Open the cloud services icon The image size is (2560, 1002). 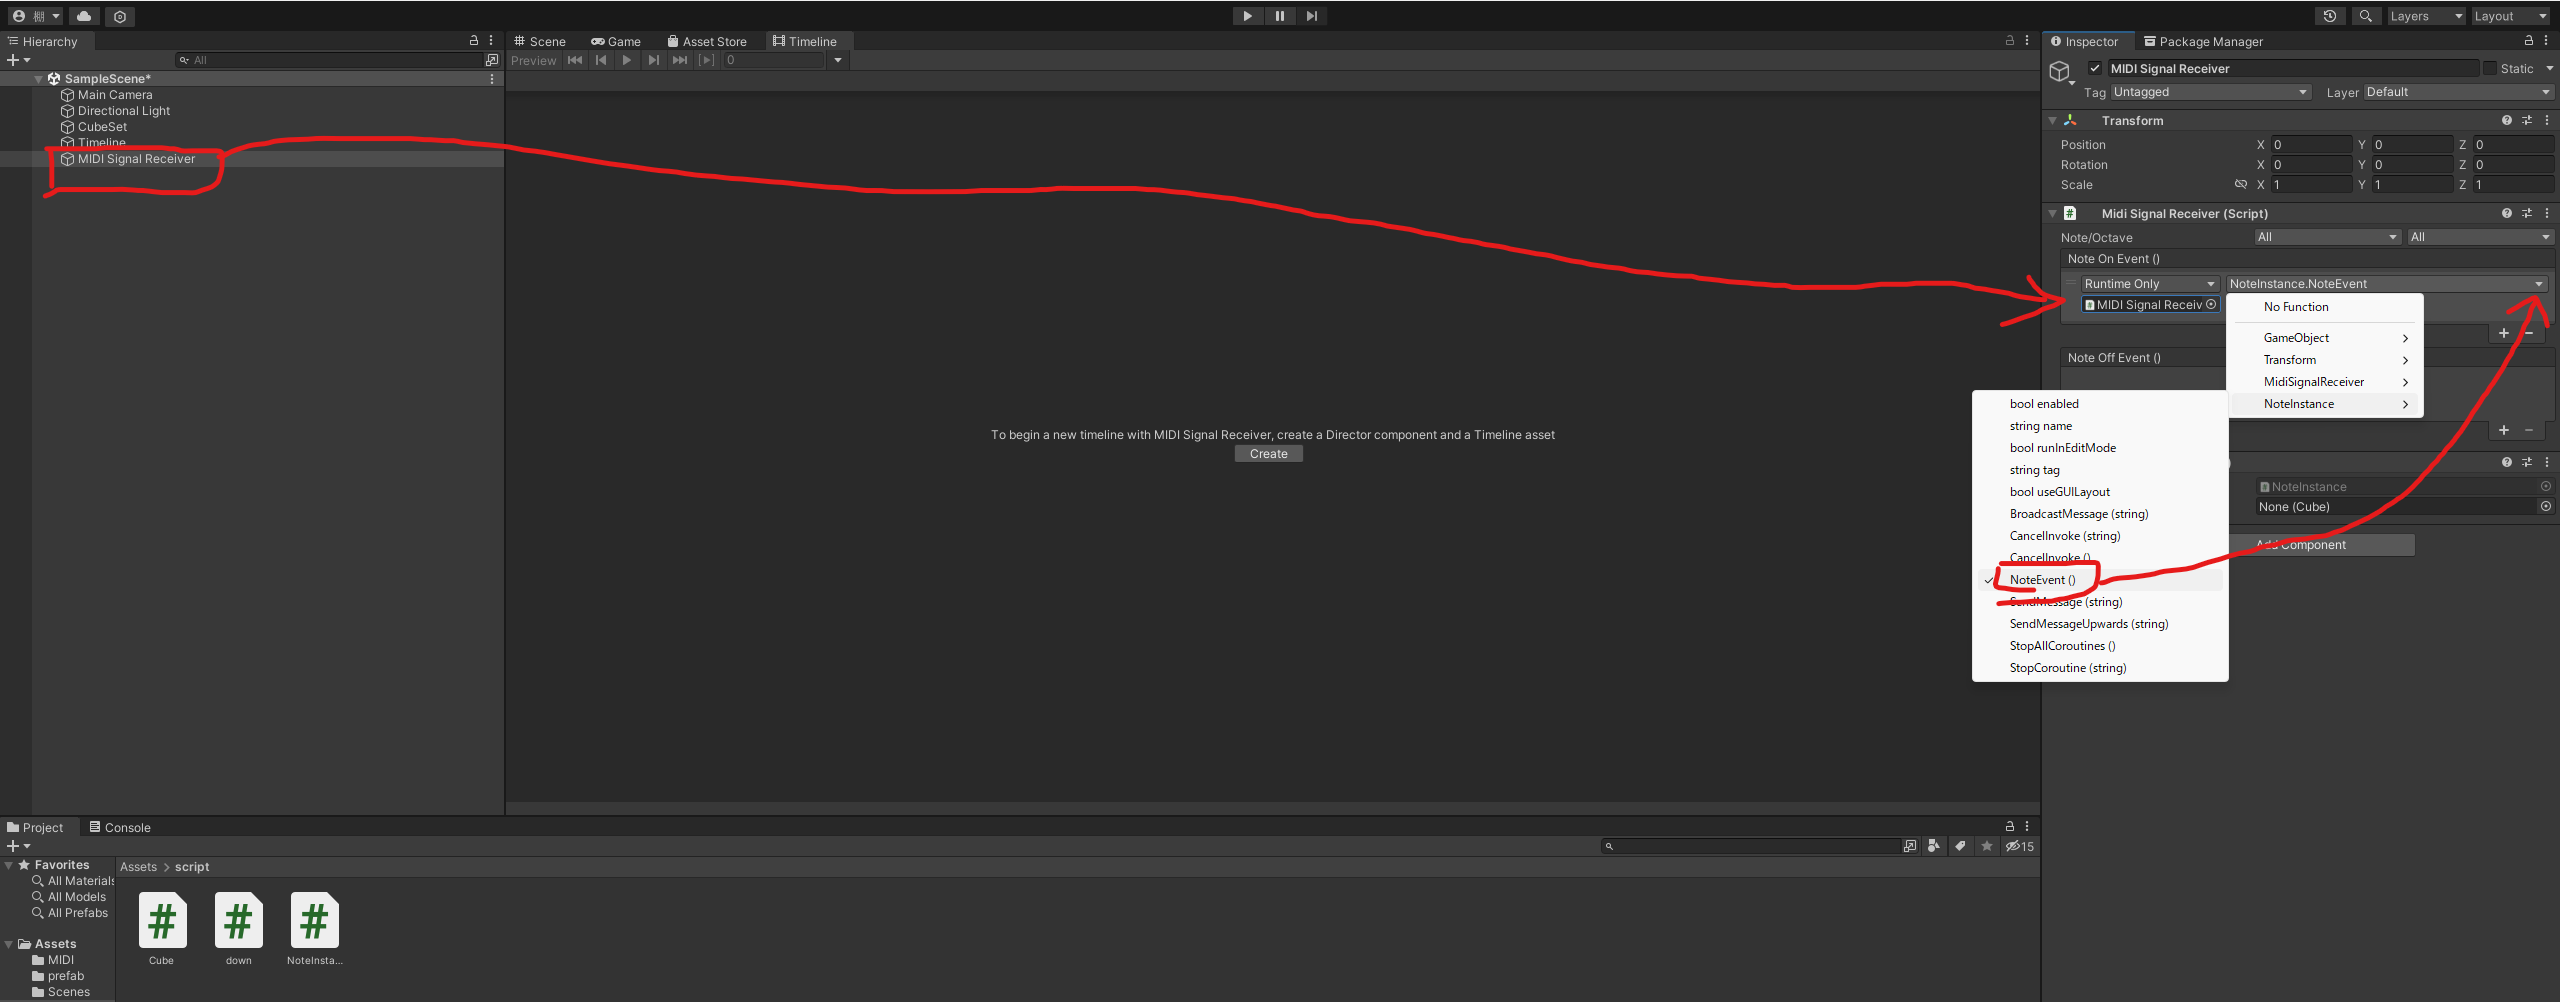pos(84,16)
